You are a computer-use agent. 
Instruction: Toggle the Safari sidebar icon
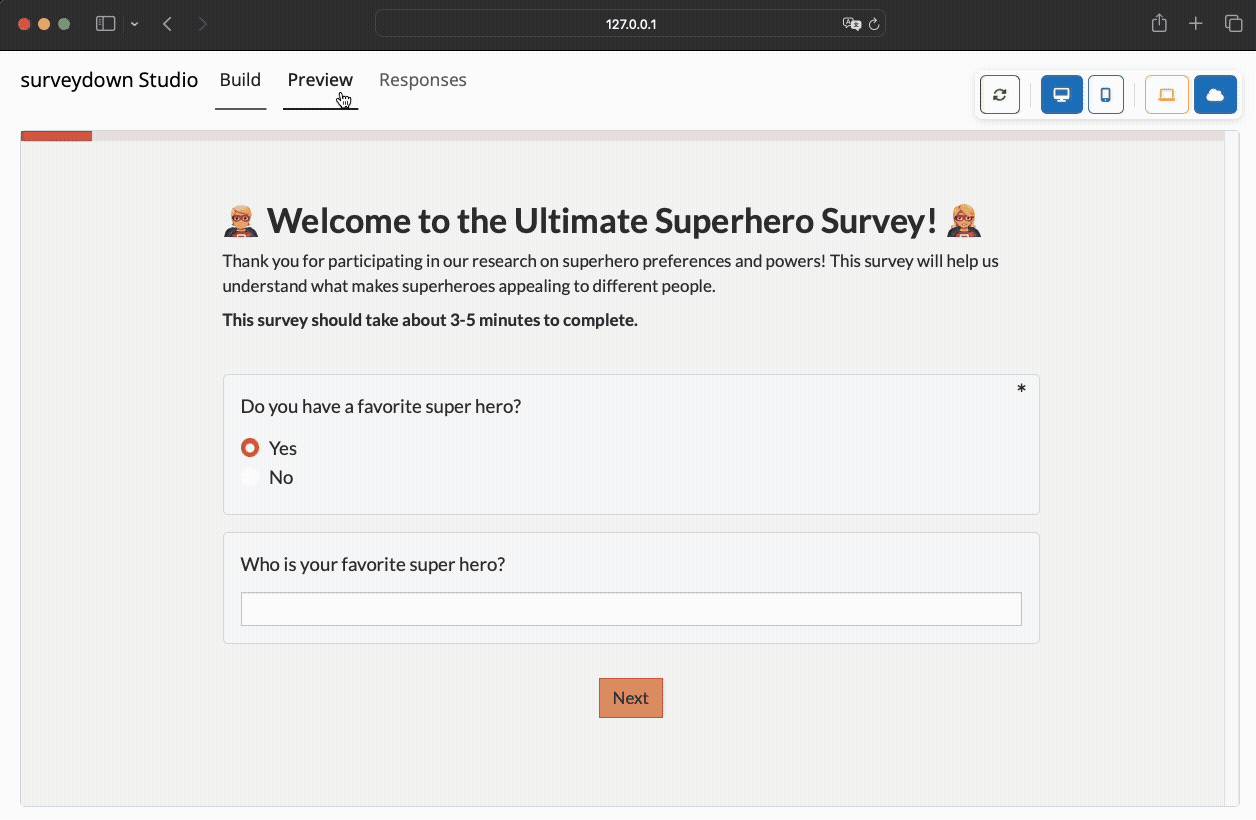click(105, 24)
